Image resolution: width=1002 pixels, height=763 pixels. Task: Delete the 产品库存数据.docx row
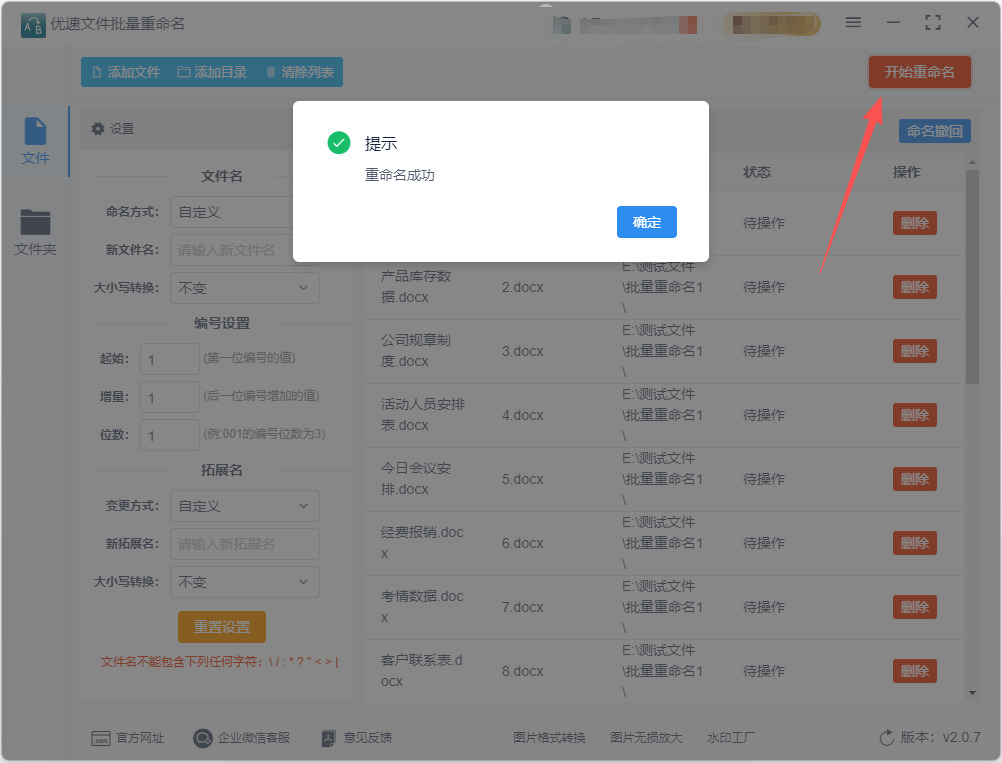click(x=914, y=287)
